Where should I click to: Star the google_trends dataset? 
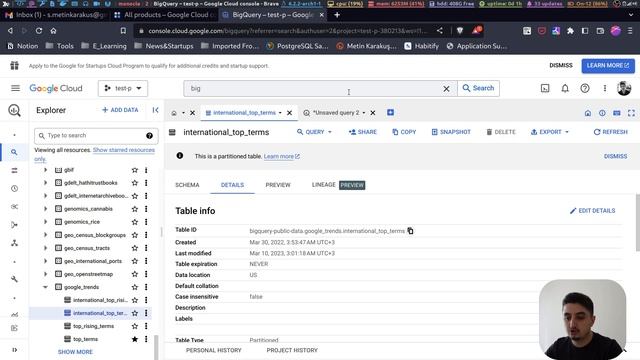(x=135, y=287)
